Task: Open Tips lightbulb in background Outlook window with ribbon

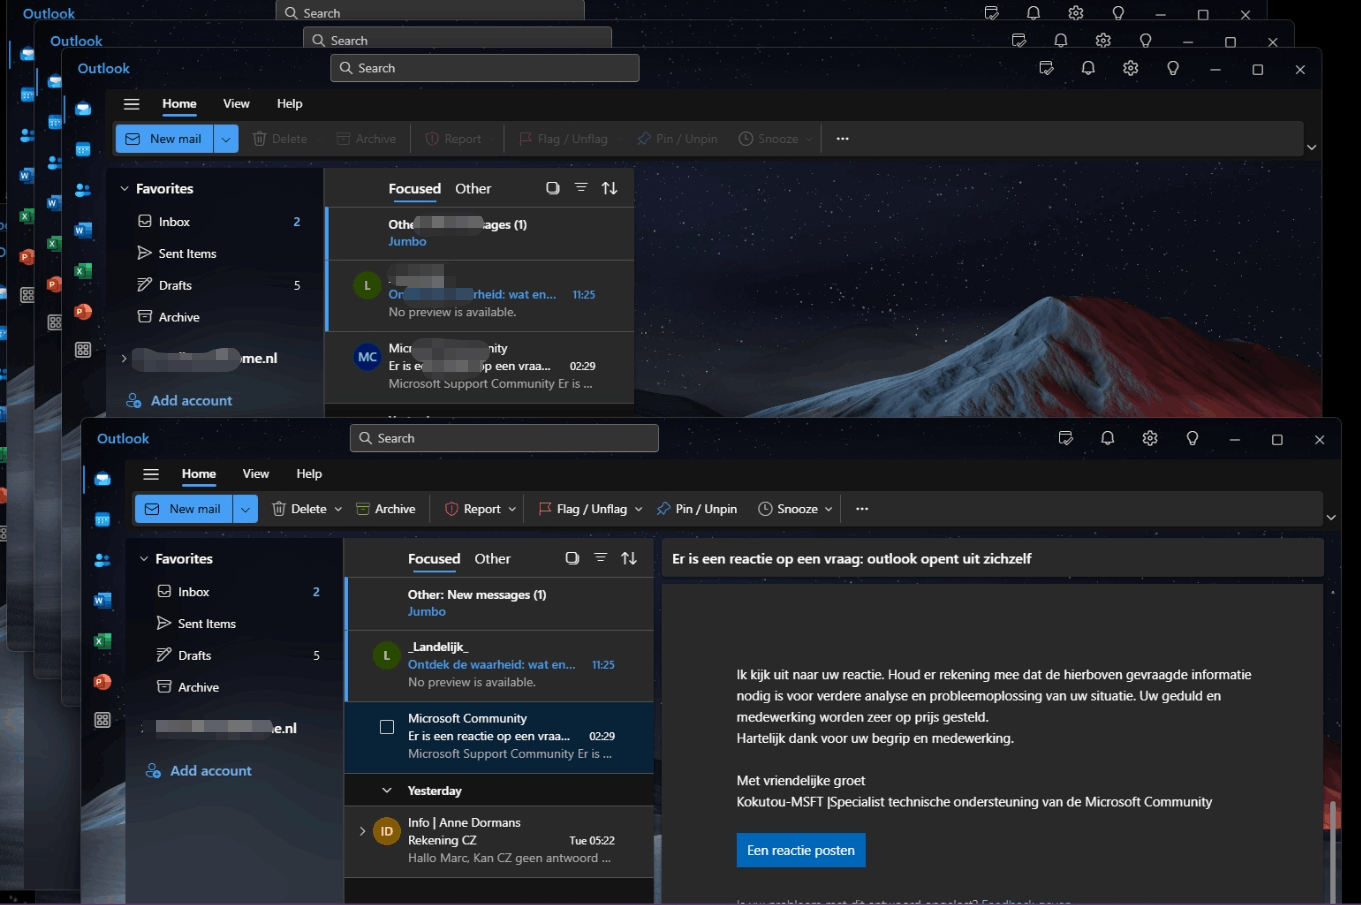Action: [1173, 68]
